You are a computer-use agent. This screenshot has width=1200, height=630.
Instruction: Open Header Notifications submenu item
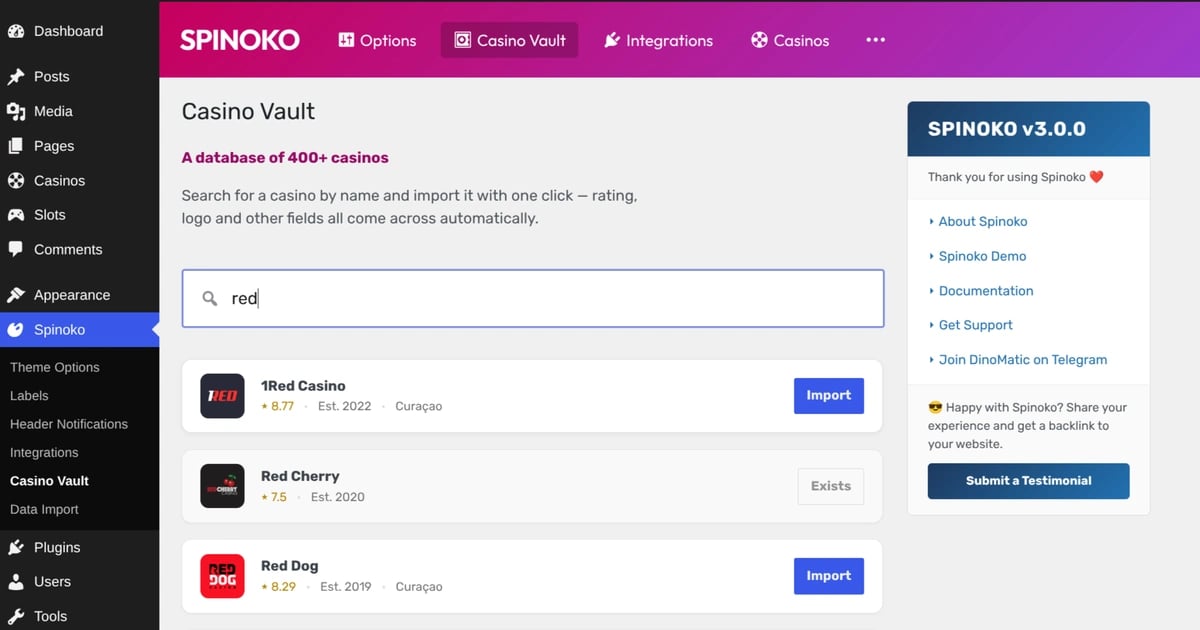[x=69, y=424]
